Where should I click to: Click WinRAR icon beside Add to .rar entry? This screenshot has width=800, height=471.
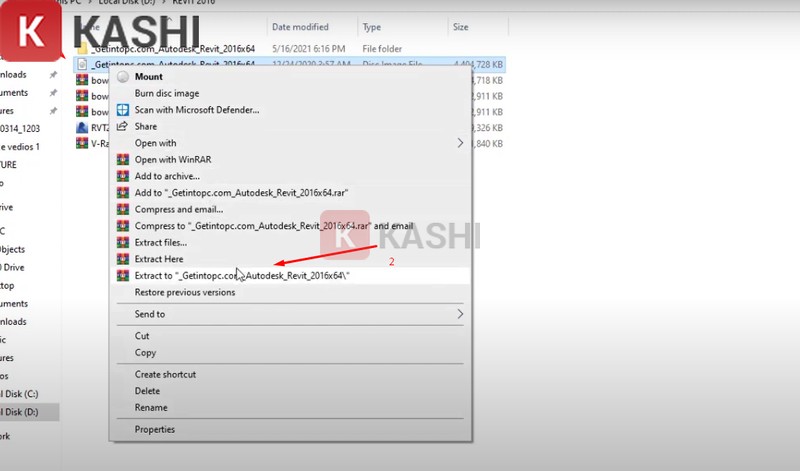122,193
